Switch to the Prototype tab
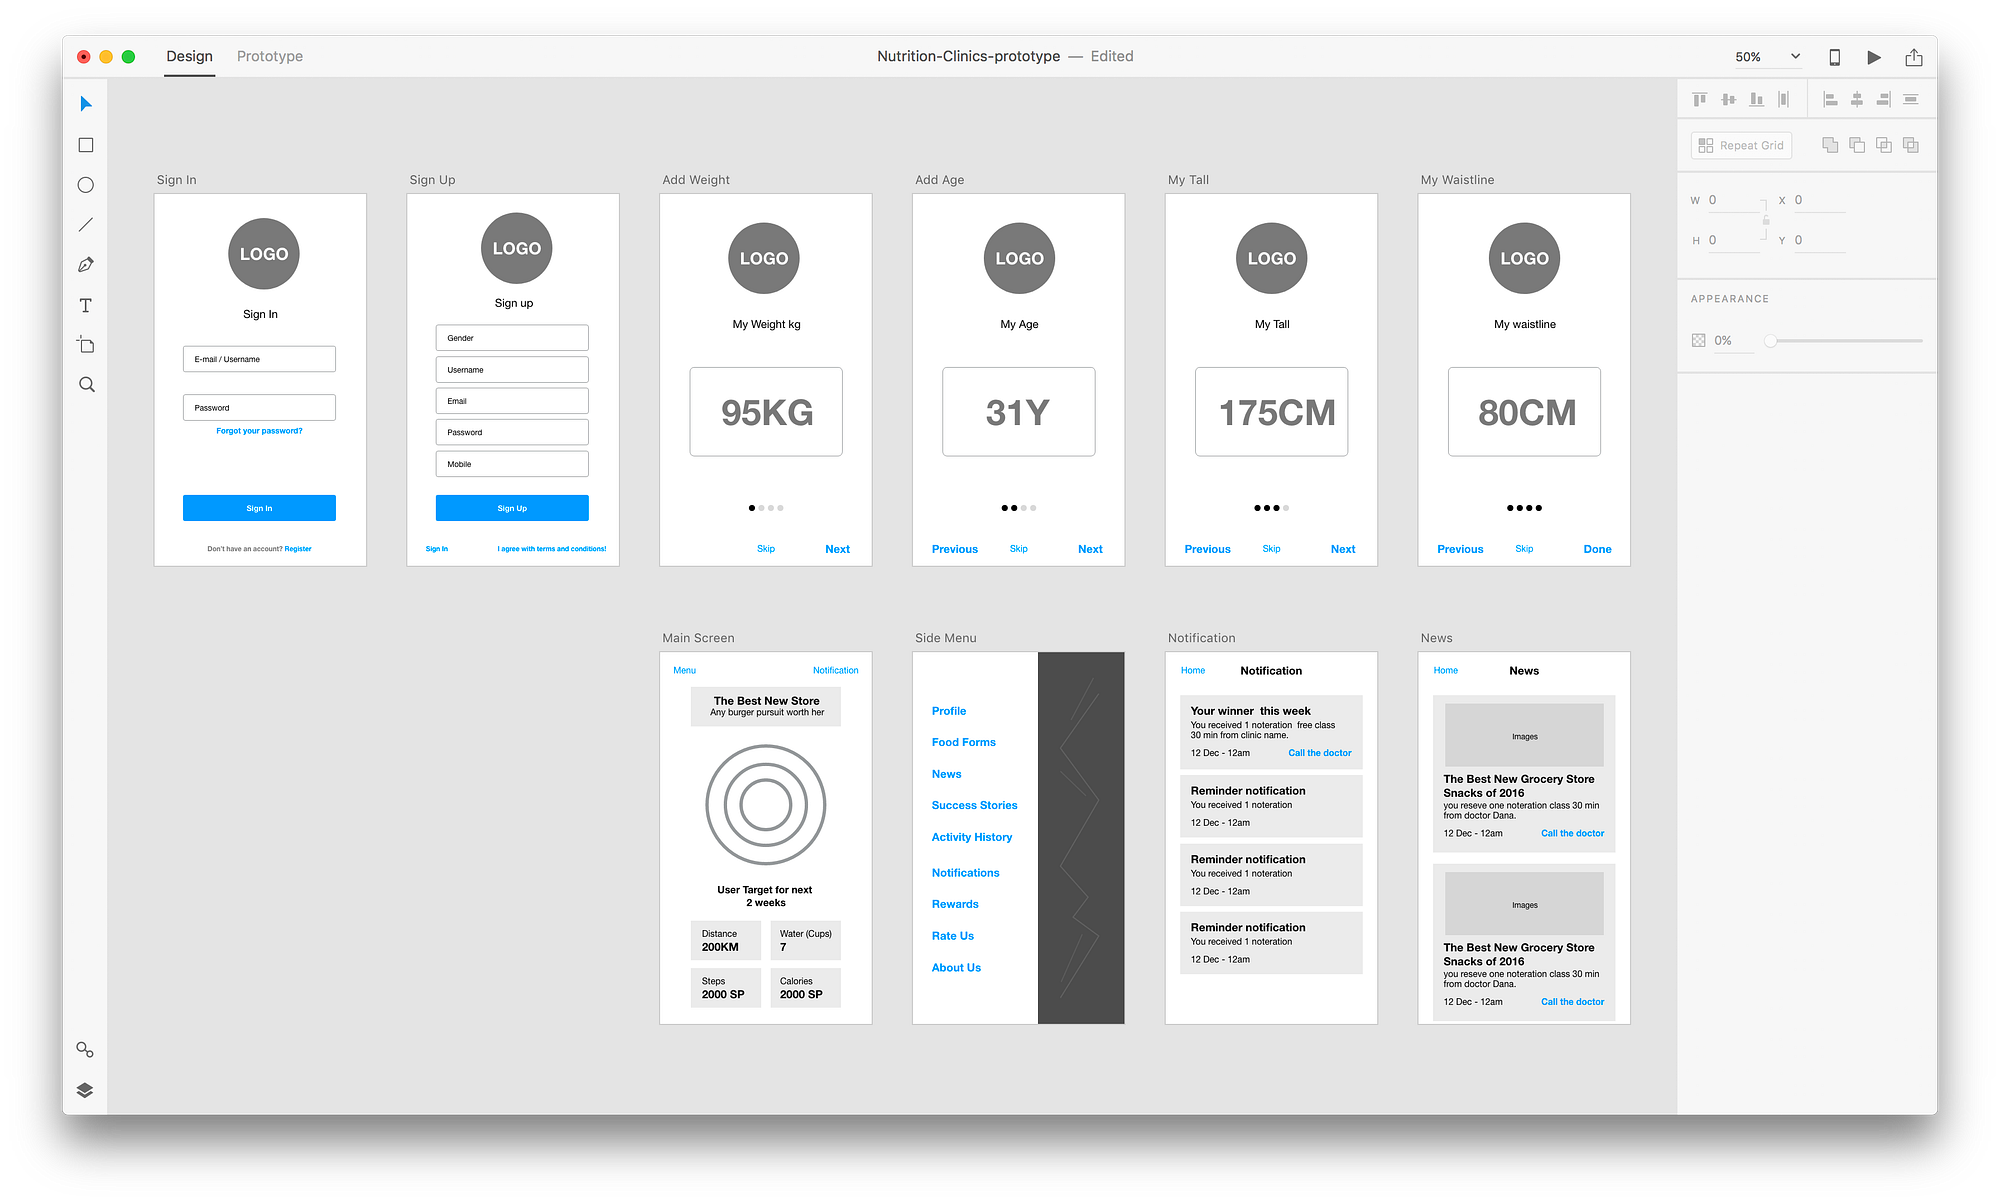Screen dimensions: 2000x1204 coord(270,56)
